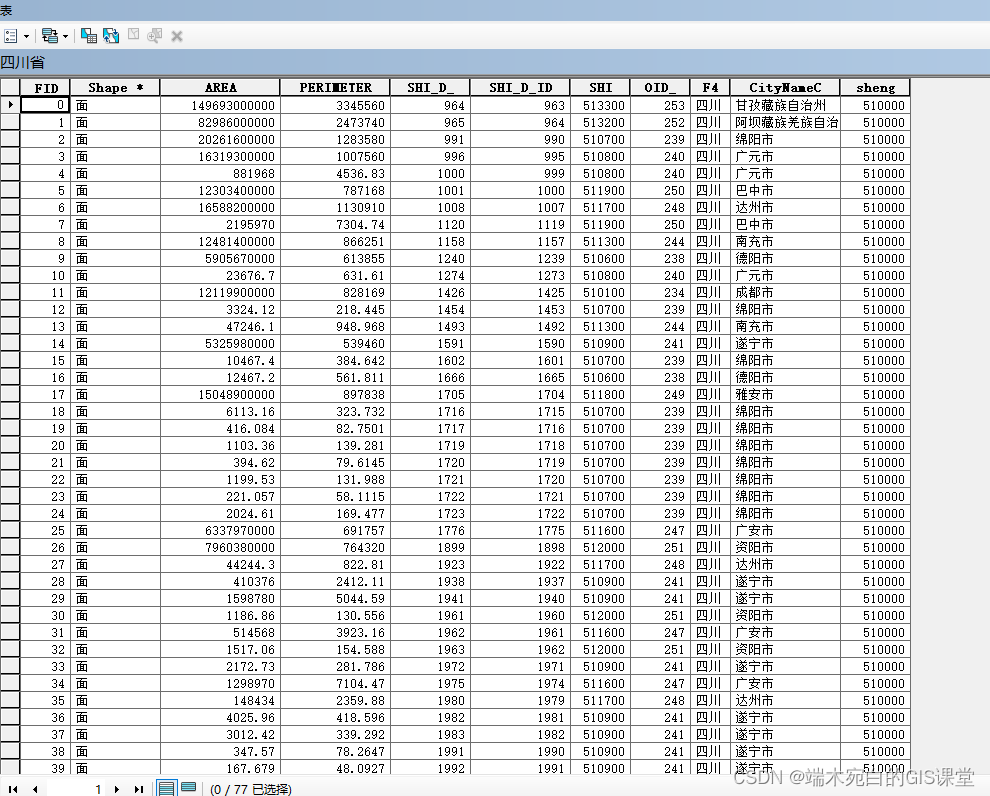990x796 pixels.
Task: Click the AREA column header
Action: [x=220, y=88]
